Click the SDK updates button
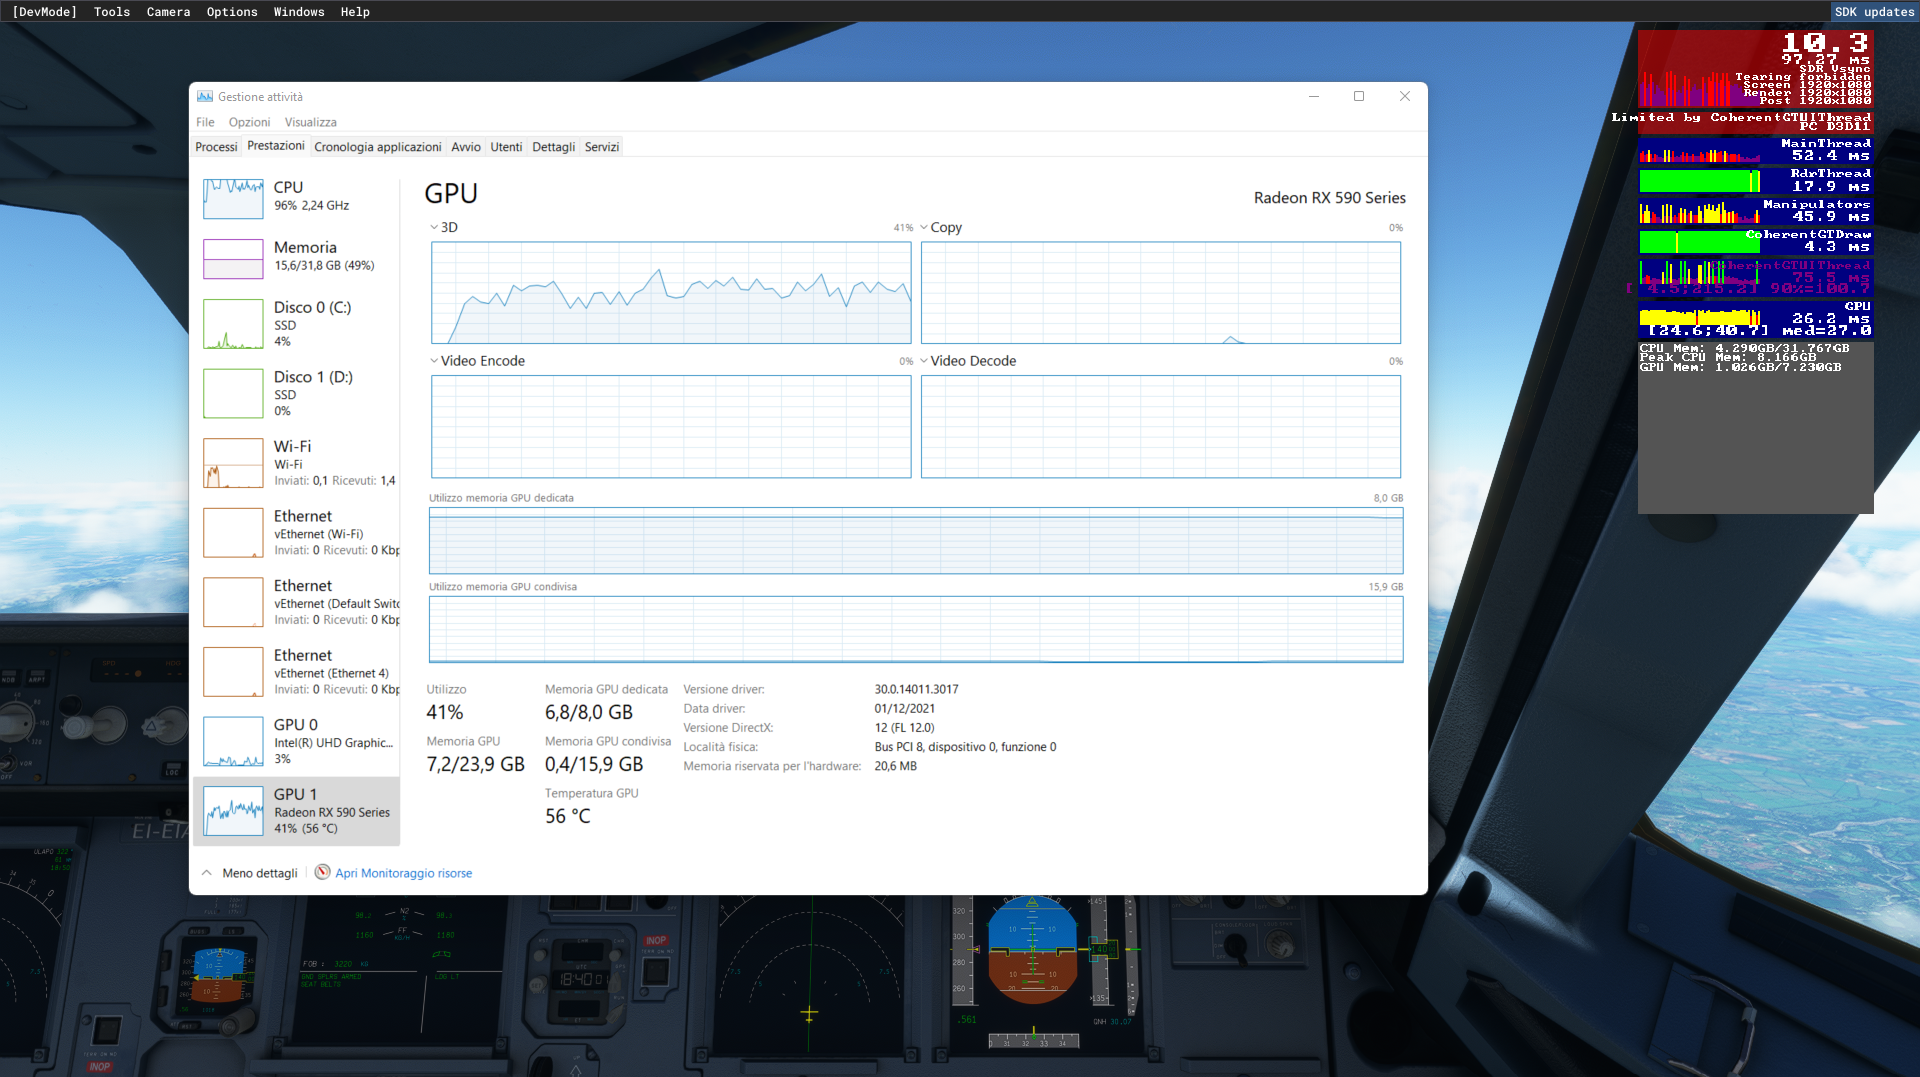 click(x=1874, y=11)
